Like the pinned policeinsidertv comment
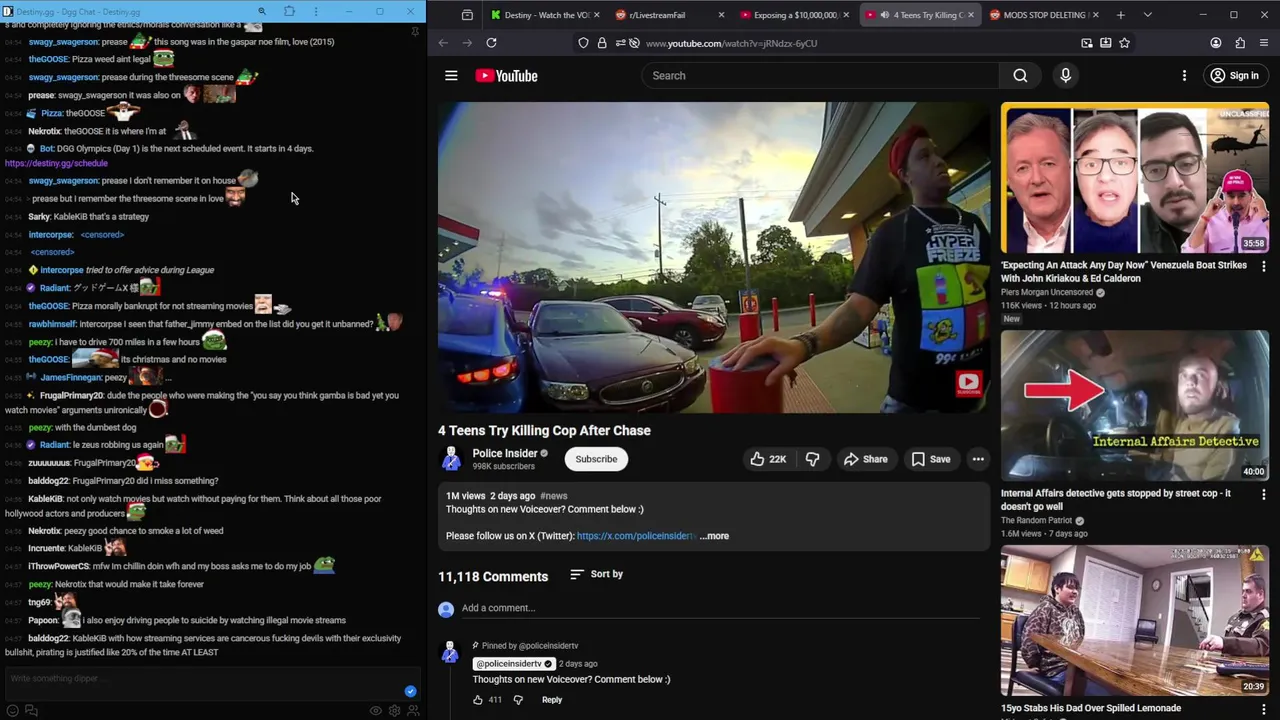Screen dimensions: 1280x720 (x=478, y=700)
